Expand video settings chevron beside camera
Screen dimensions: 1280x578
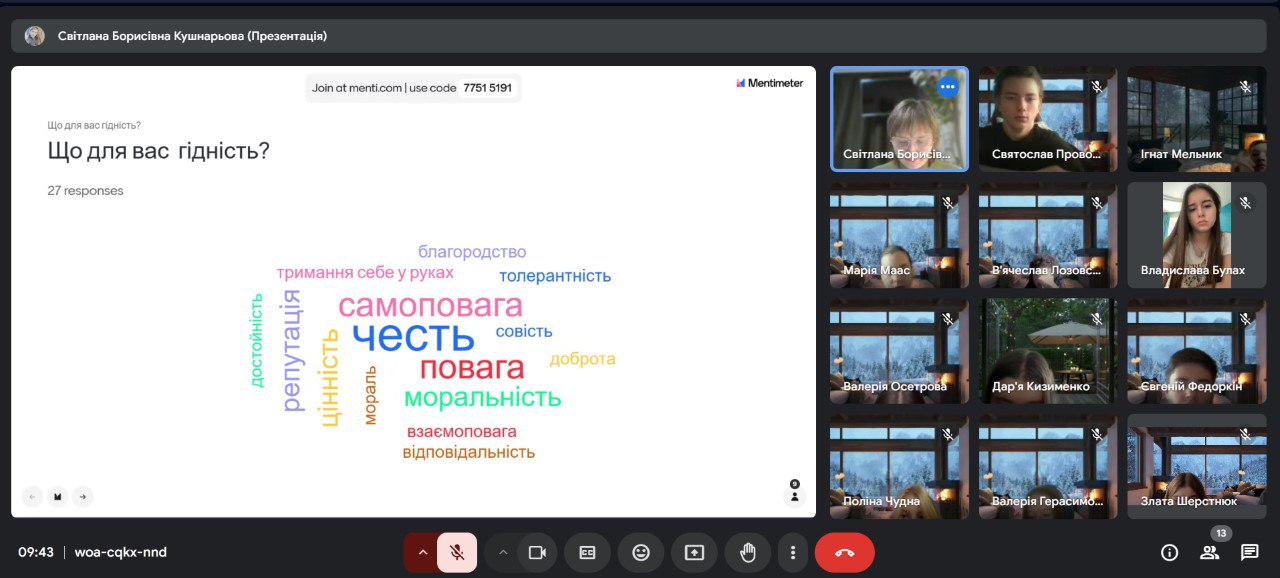tap(503, 552)
